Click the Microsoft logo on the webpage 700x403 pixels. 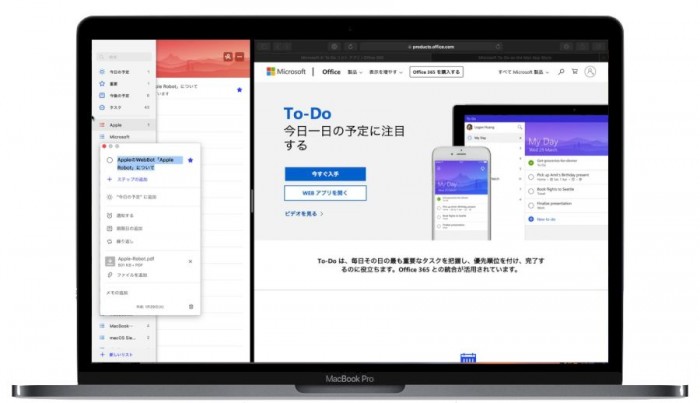point(286,71)
